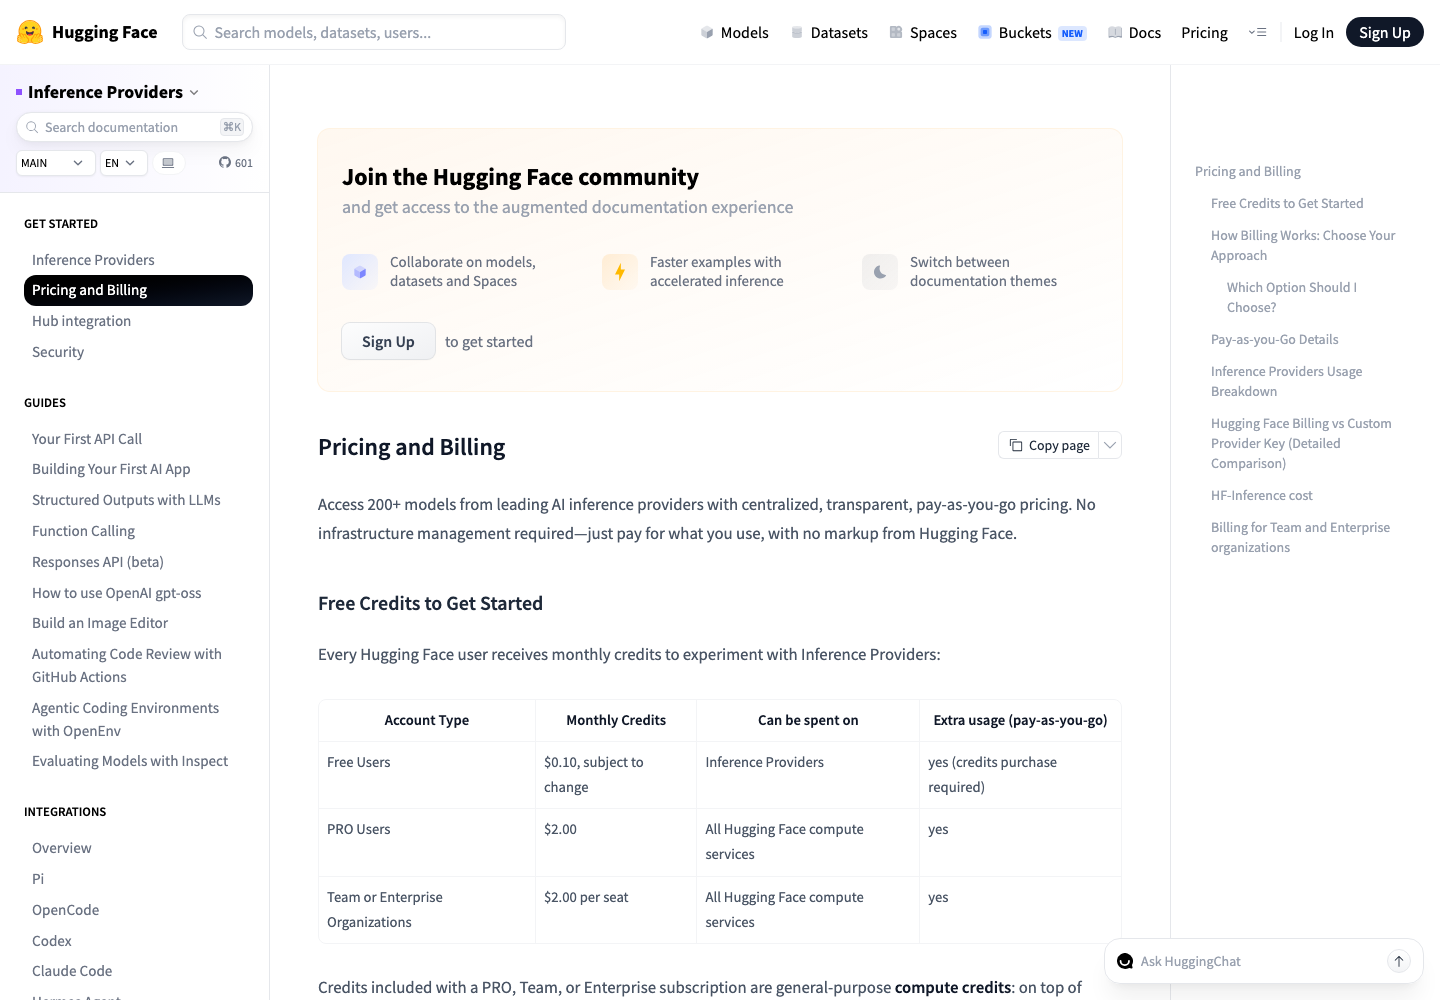Click the Copy page button

coord(1049,445)
